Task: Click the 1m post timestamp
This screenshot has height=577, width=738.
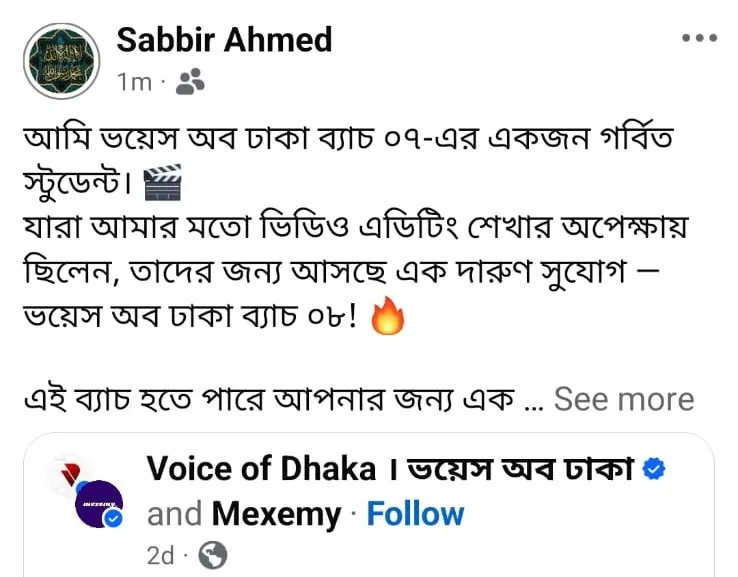Action: coord(133,83)
